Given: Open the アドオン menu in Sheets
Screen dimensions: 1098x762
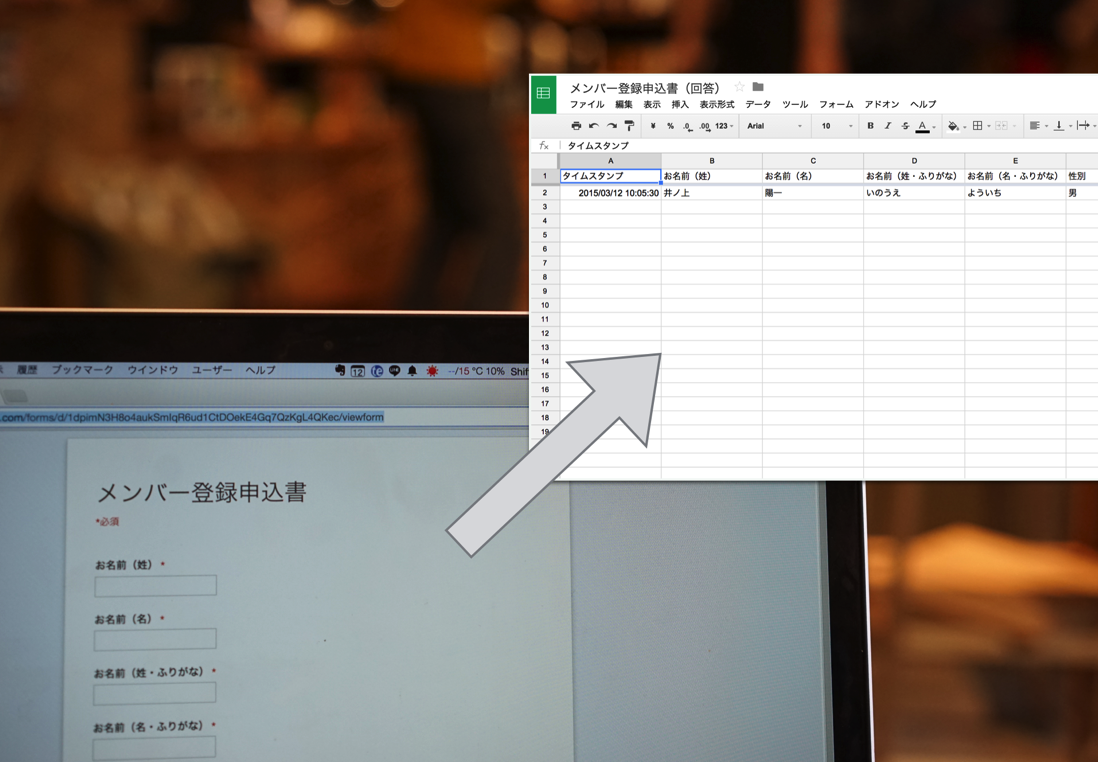Looking at the screenshot, I should coord(882,104).
